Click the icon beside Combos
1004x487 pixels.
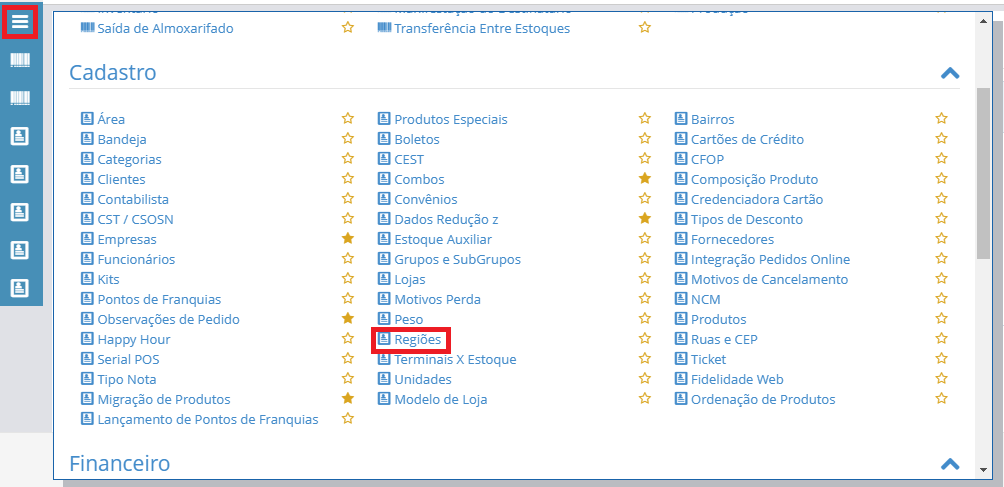(384, 179)
